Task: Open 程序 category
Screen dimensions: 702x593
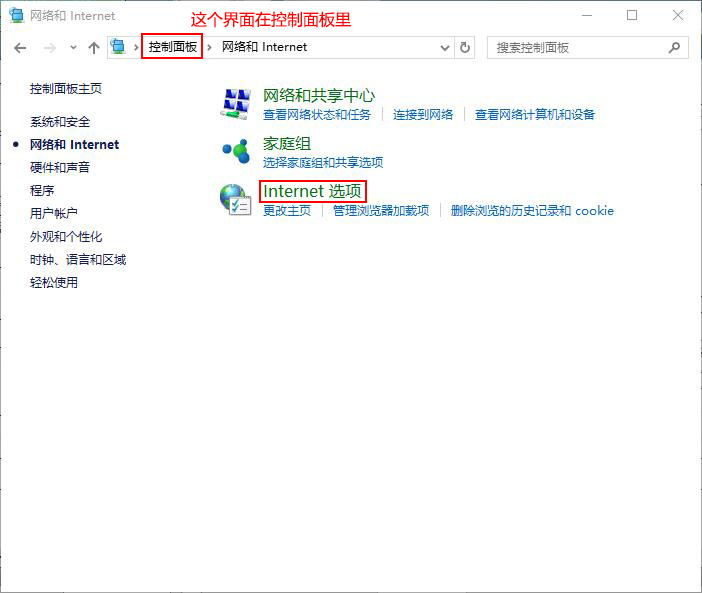Action: (42, 191)
